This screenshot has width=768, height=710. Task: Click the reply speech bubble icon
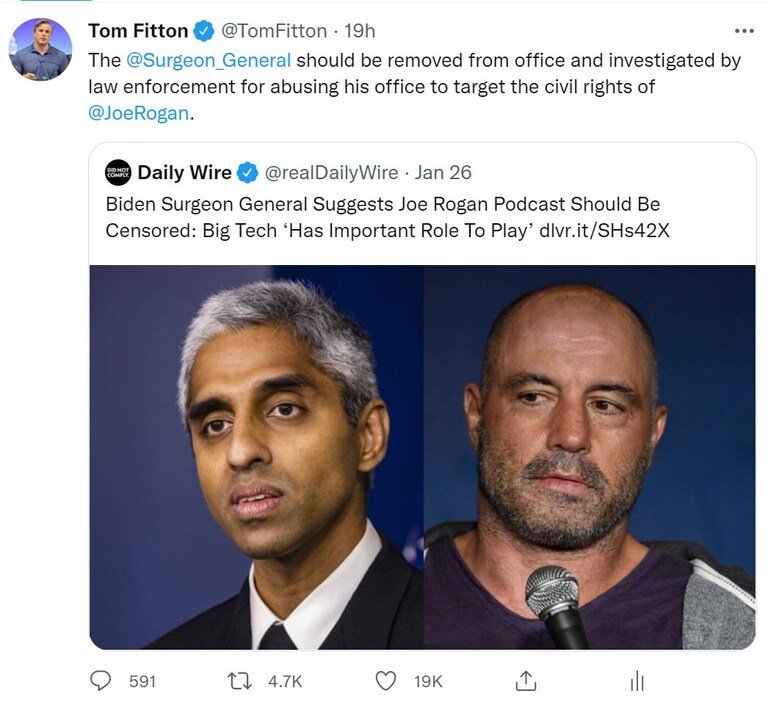pos(101,680)
